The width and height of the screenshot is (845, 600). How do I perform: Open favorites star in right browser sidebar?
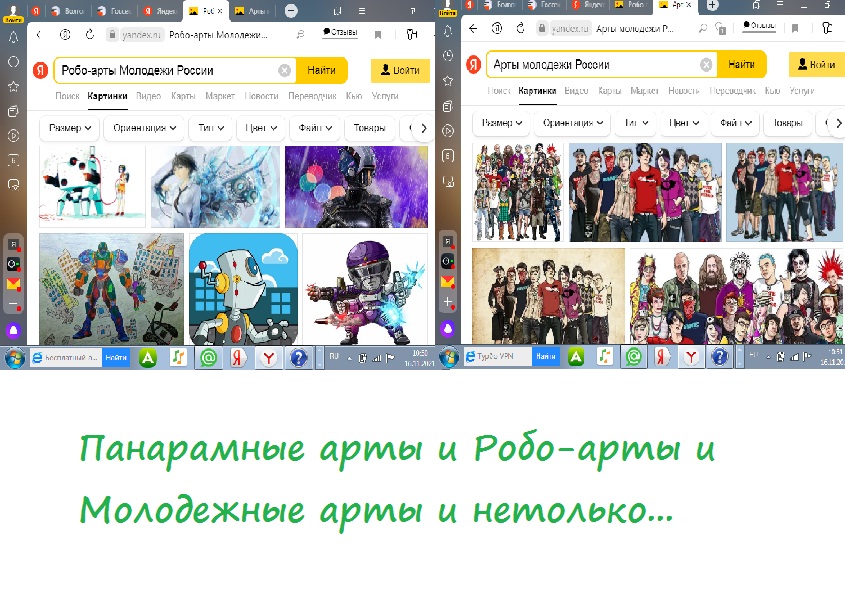click(x=448, y=81)
